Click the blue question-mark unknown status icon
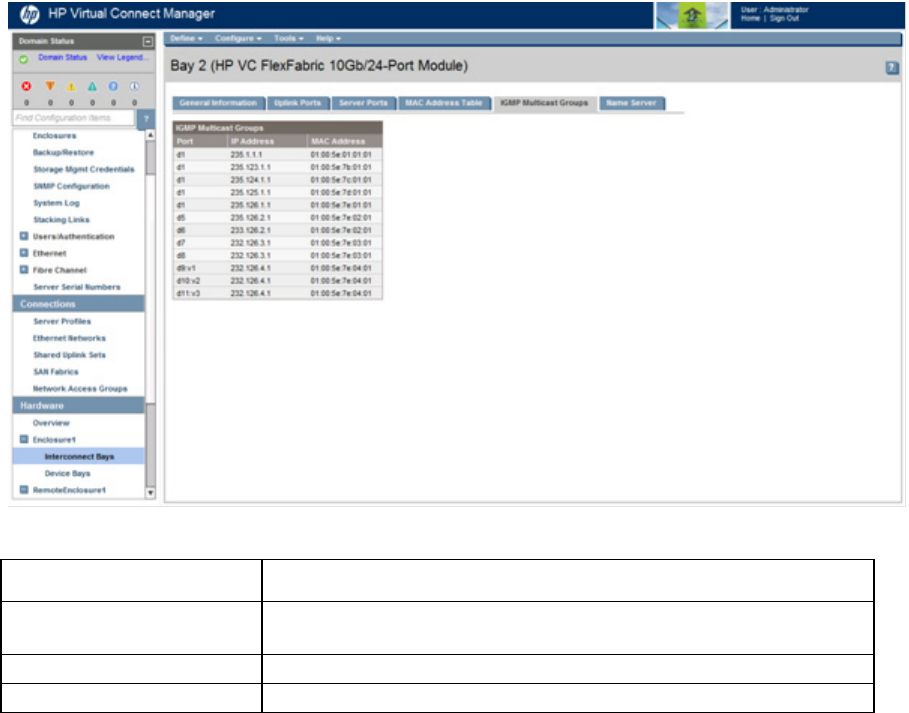 pyautogui.click(x=113, y=86)
